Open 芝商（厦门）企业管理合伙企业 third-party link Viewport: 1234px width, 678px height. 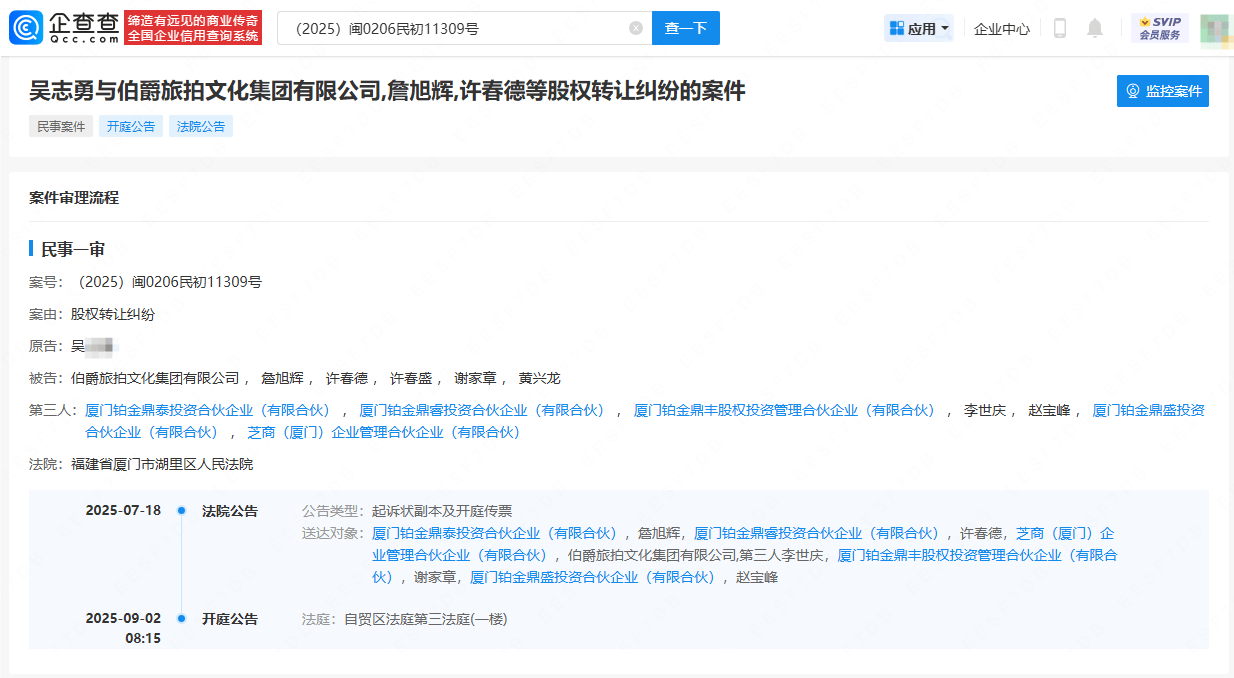[384, 432]
